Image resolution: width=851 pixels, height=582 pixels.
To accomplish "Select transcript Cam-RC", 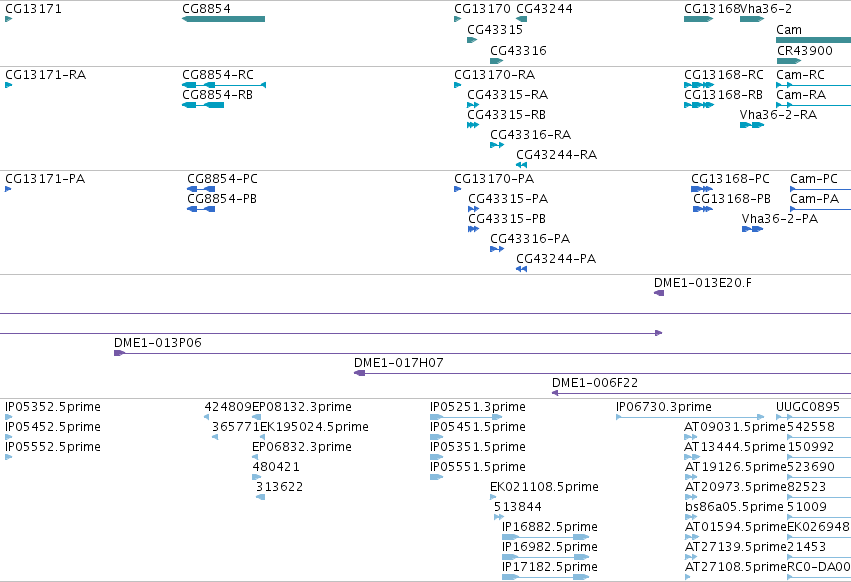I will 800,74.
